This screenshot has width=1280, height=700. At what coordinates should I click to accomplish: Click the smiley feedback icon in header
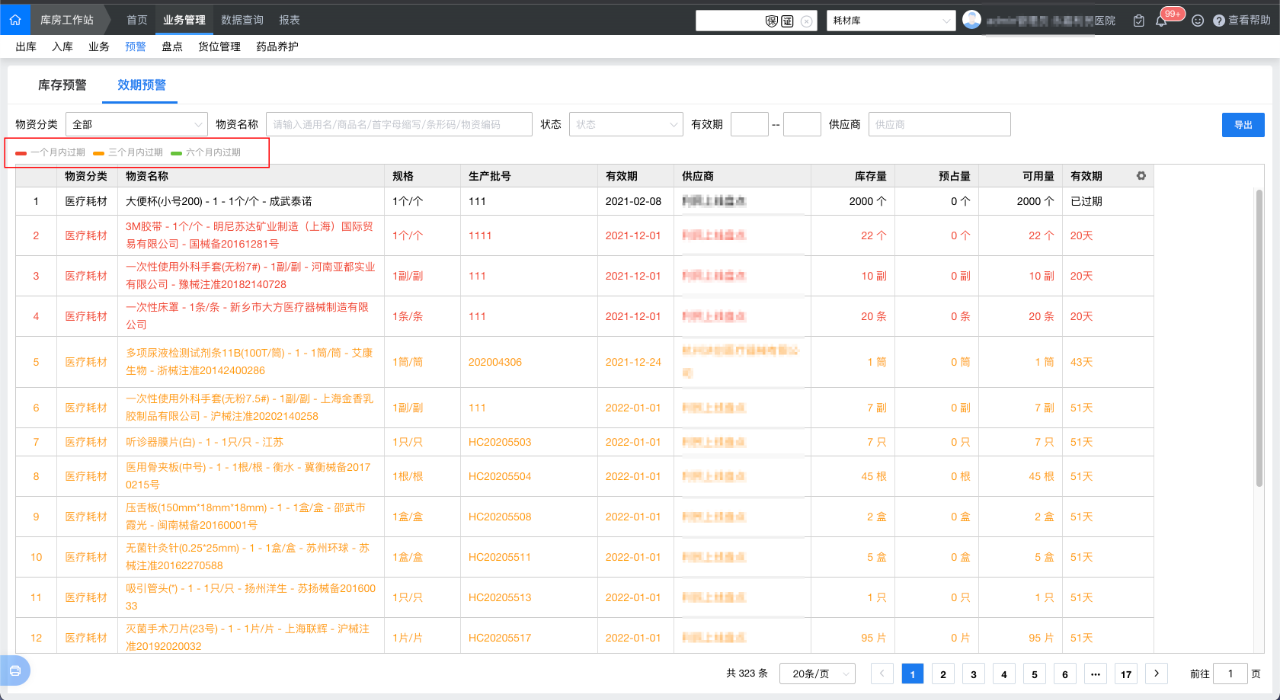tap(1197, 20)
